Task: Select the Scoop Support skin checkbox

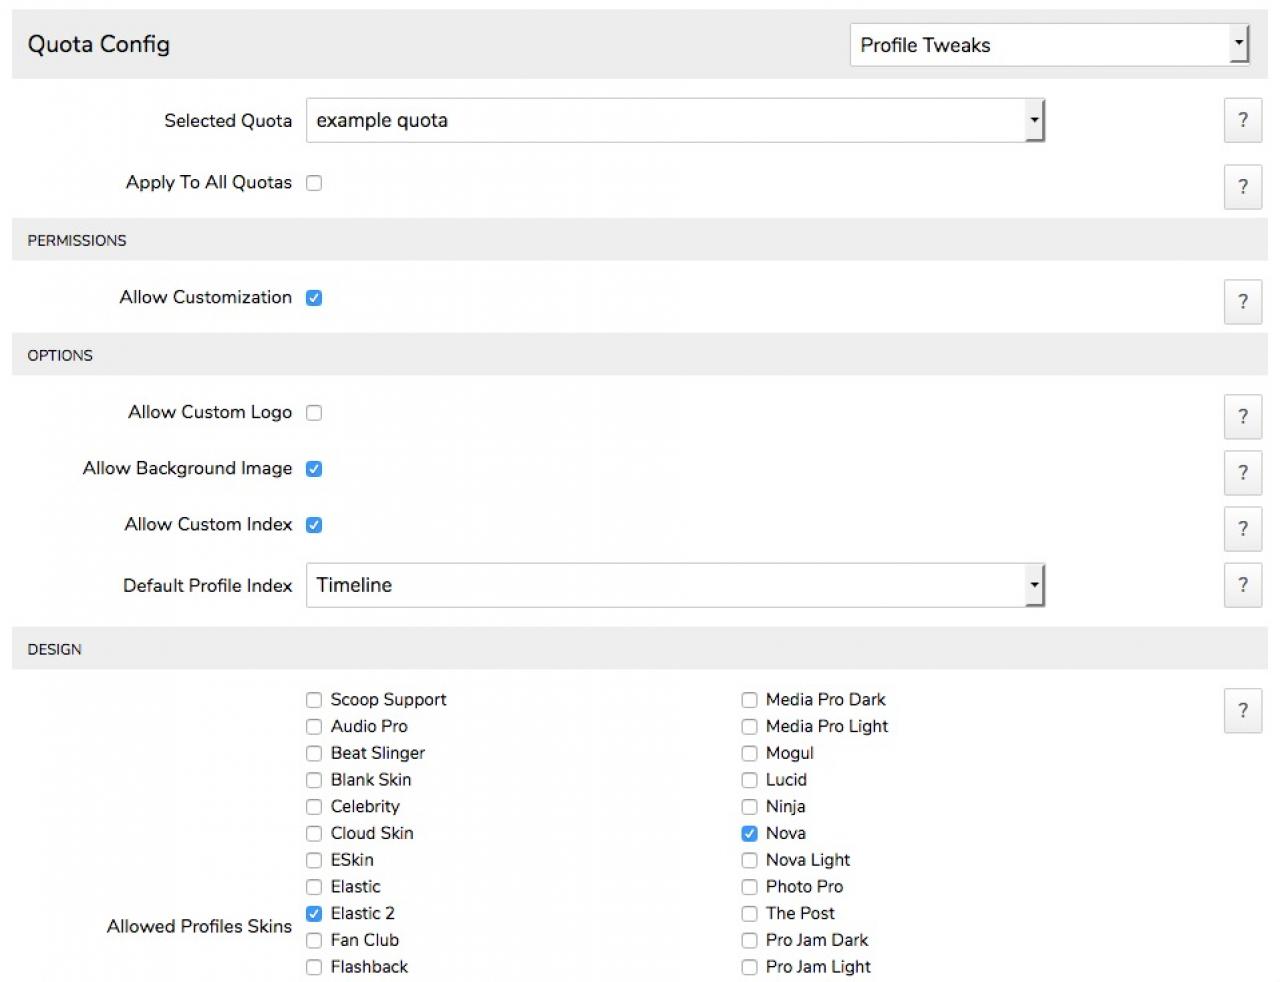Action: pyautogui.click(x=314, y=700)
